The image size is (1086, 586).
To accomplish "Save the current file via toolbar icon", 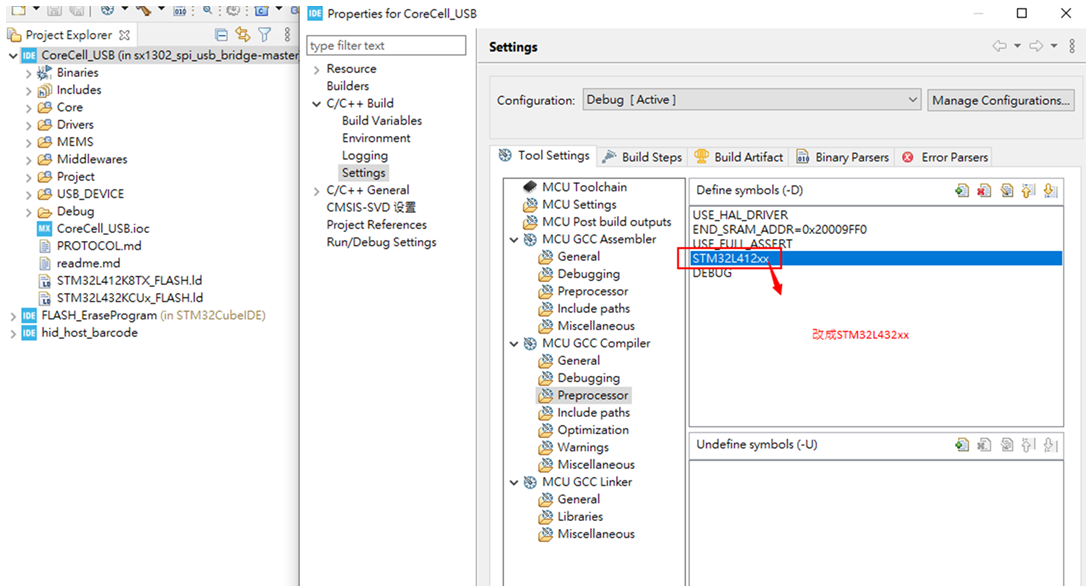I will click(53, 10).
